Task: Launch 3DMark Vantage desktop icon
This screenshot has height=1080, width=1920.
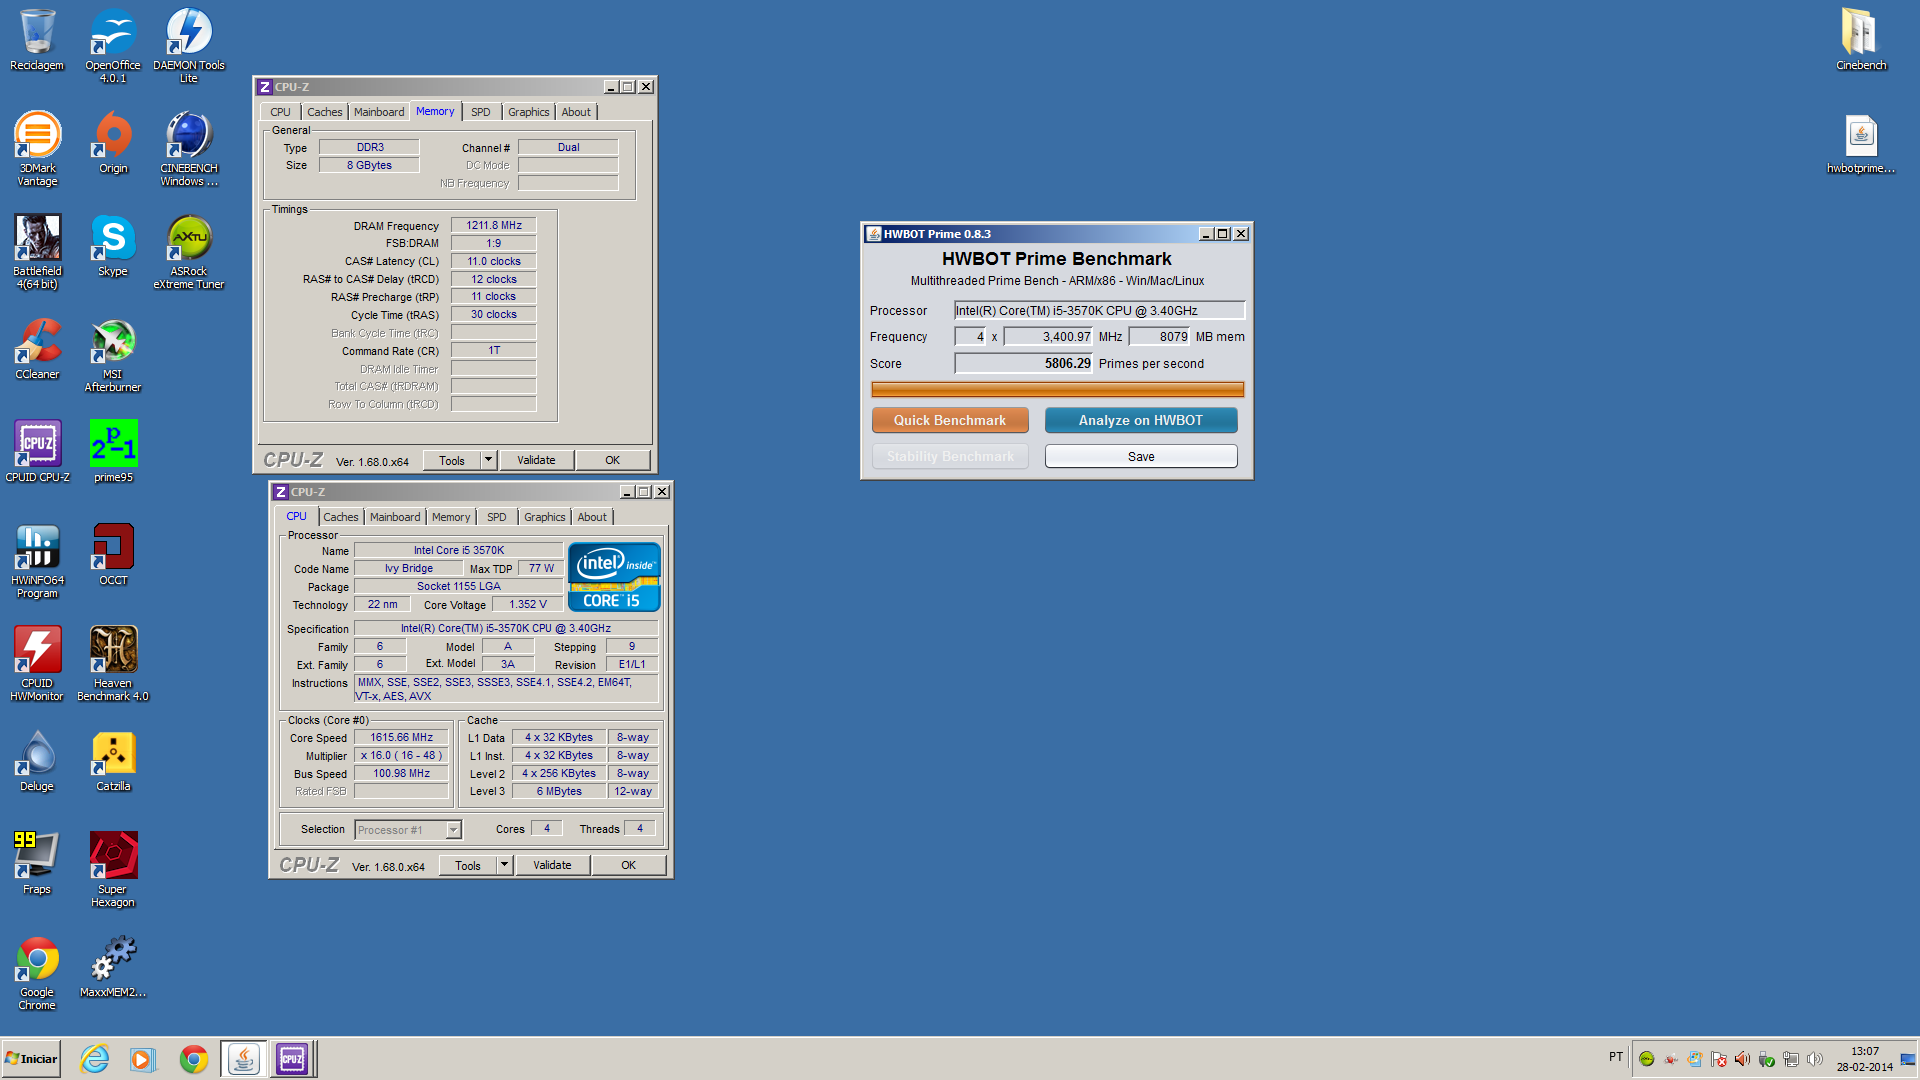Action: [x=37, y=149]
